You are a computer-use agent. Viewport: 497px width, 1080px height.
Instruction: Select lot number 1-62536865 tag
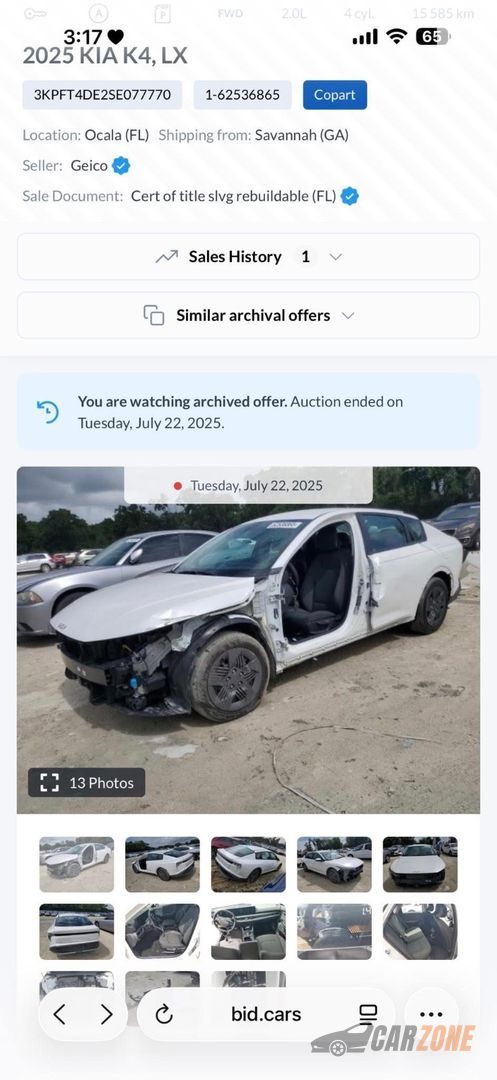point(242,95)
